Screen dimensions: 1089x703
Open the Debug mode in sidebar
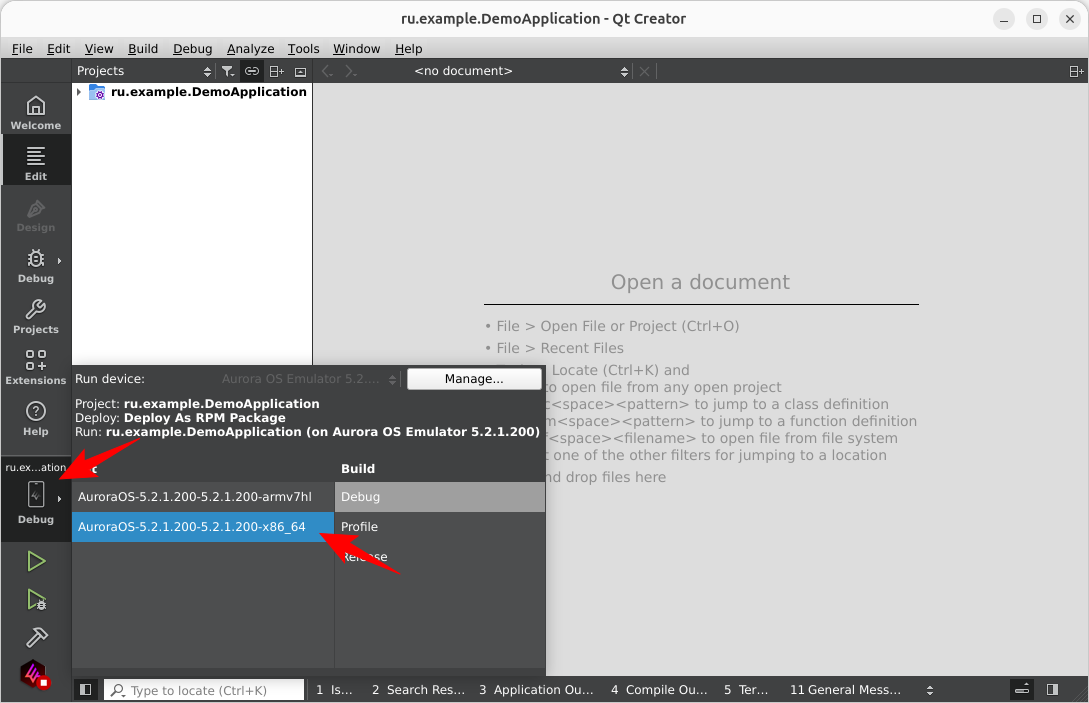(35, 265)
